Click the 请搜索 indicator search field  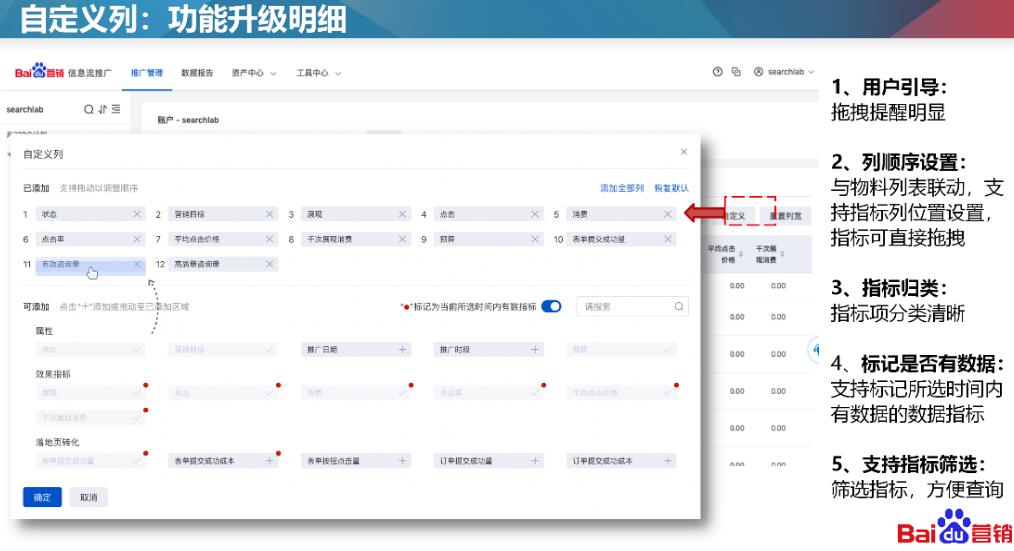(625, 307)
